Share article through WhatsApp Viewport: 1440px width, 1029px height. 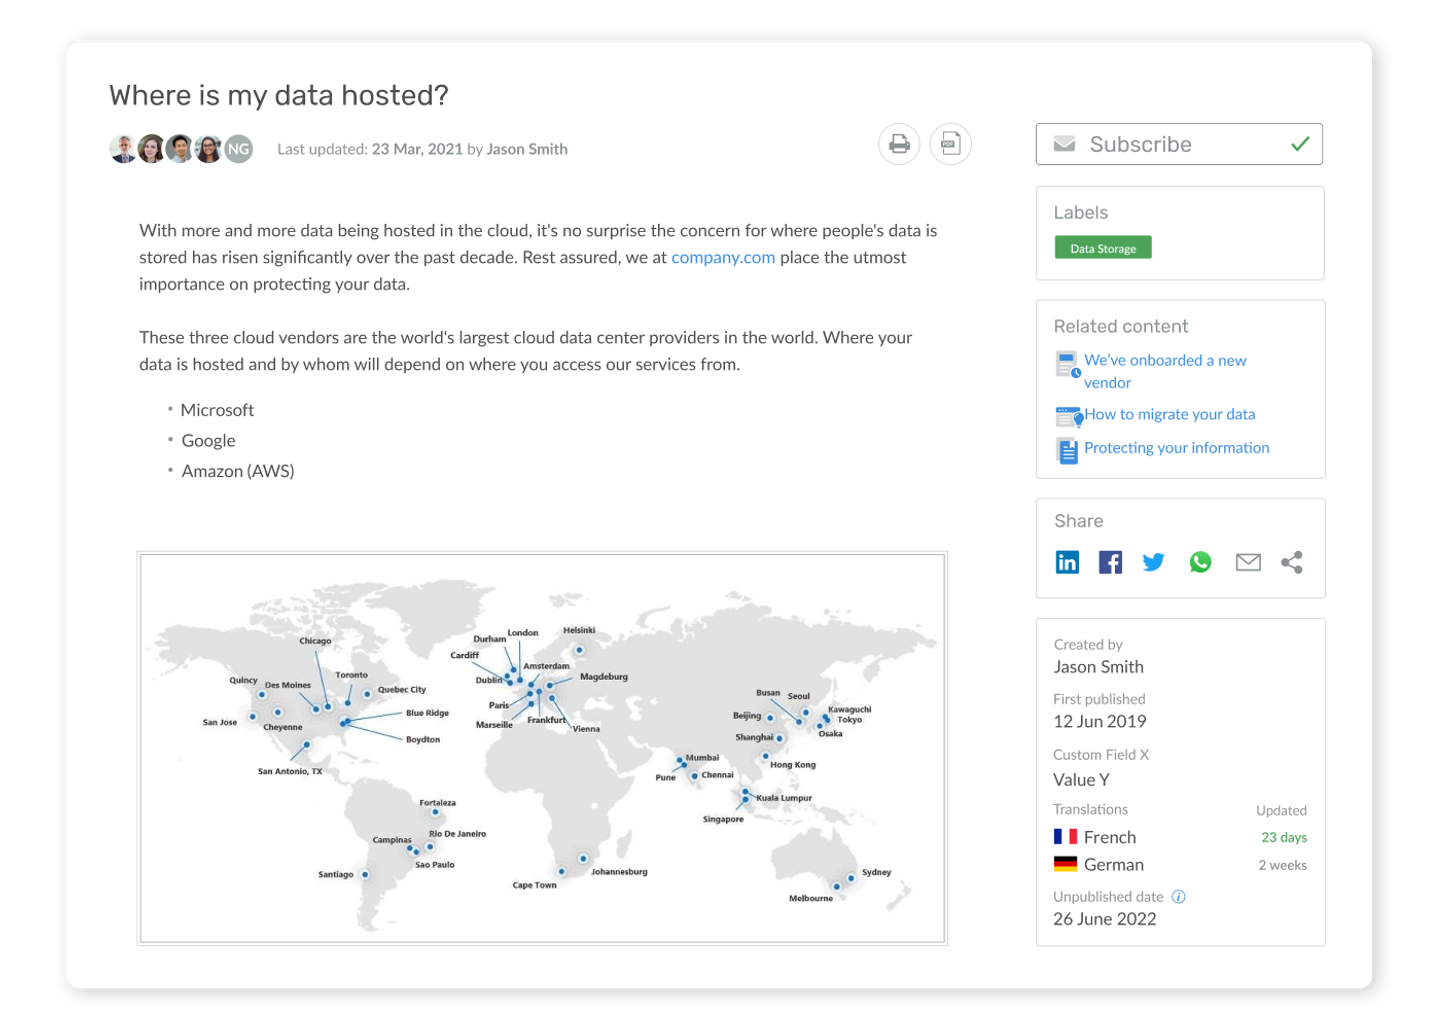[1200, 562]
